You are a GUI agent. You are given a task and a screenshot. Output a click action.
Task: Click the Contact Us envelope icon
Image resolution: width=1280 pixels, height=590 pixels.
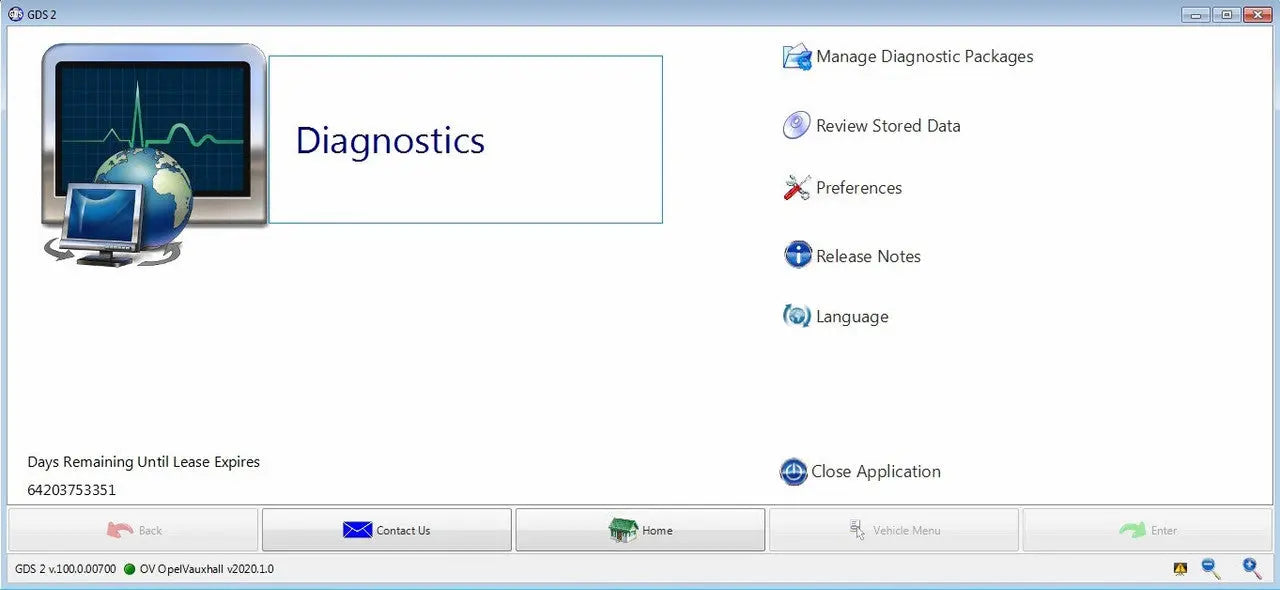coord(357,530)
